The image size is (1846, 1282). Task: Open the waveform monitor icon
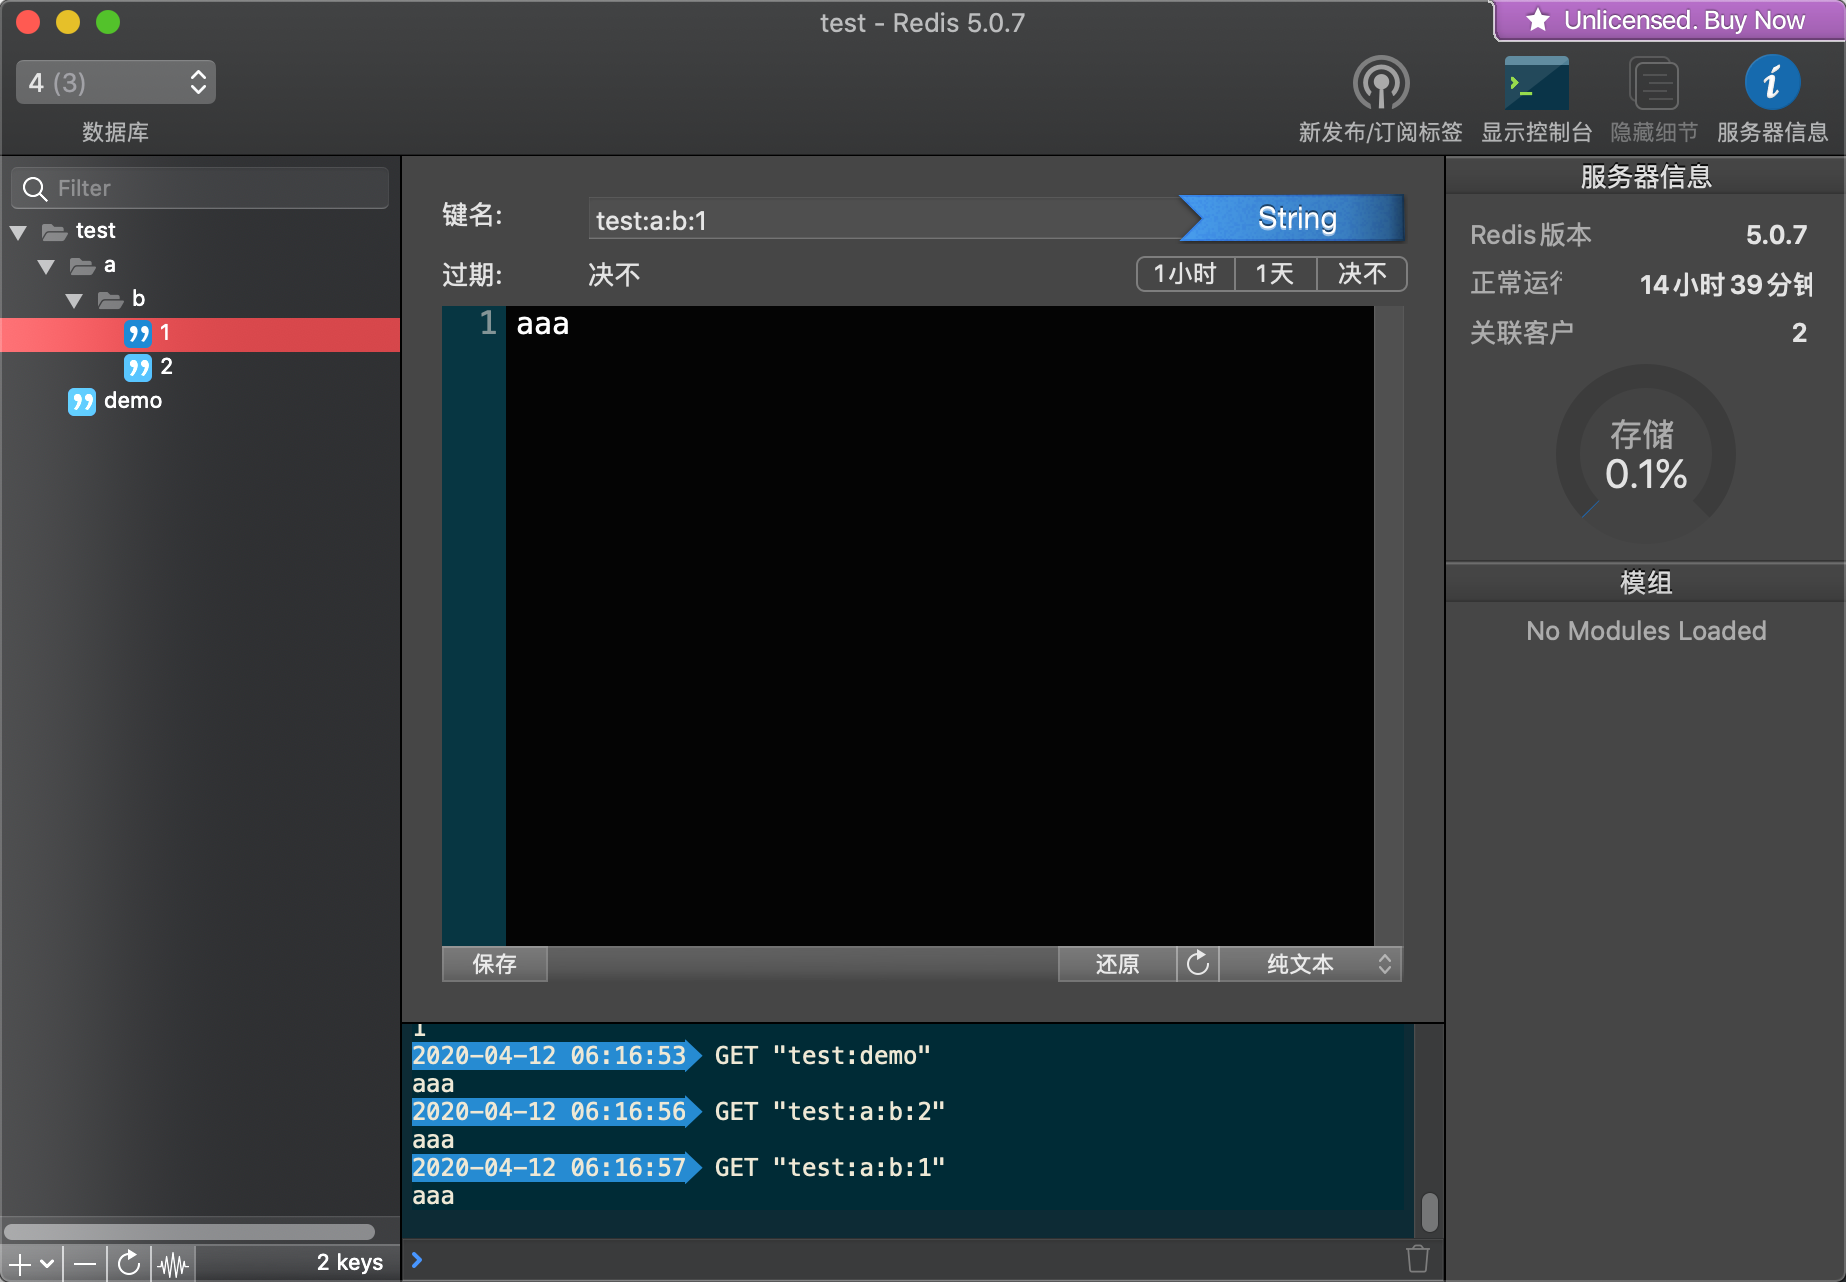(x=173, y=1264)
